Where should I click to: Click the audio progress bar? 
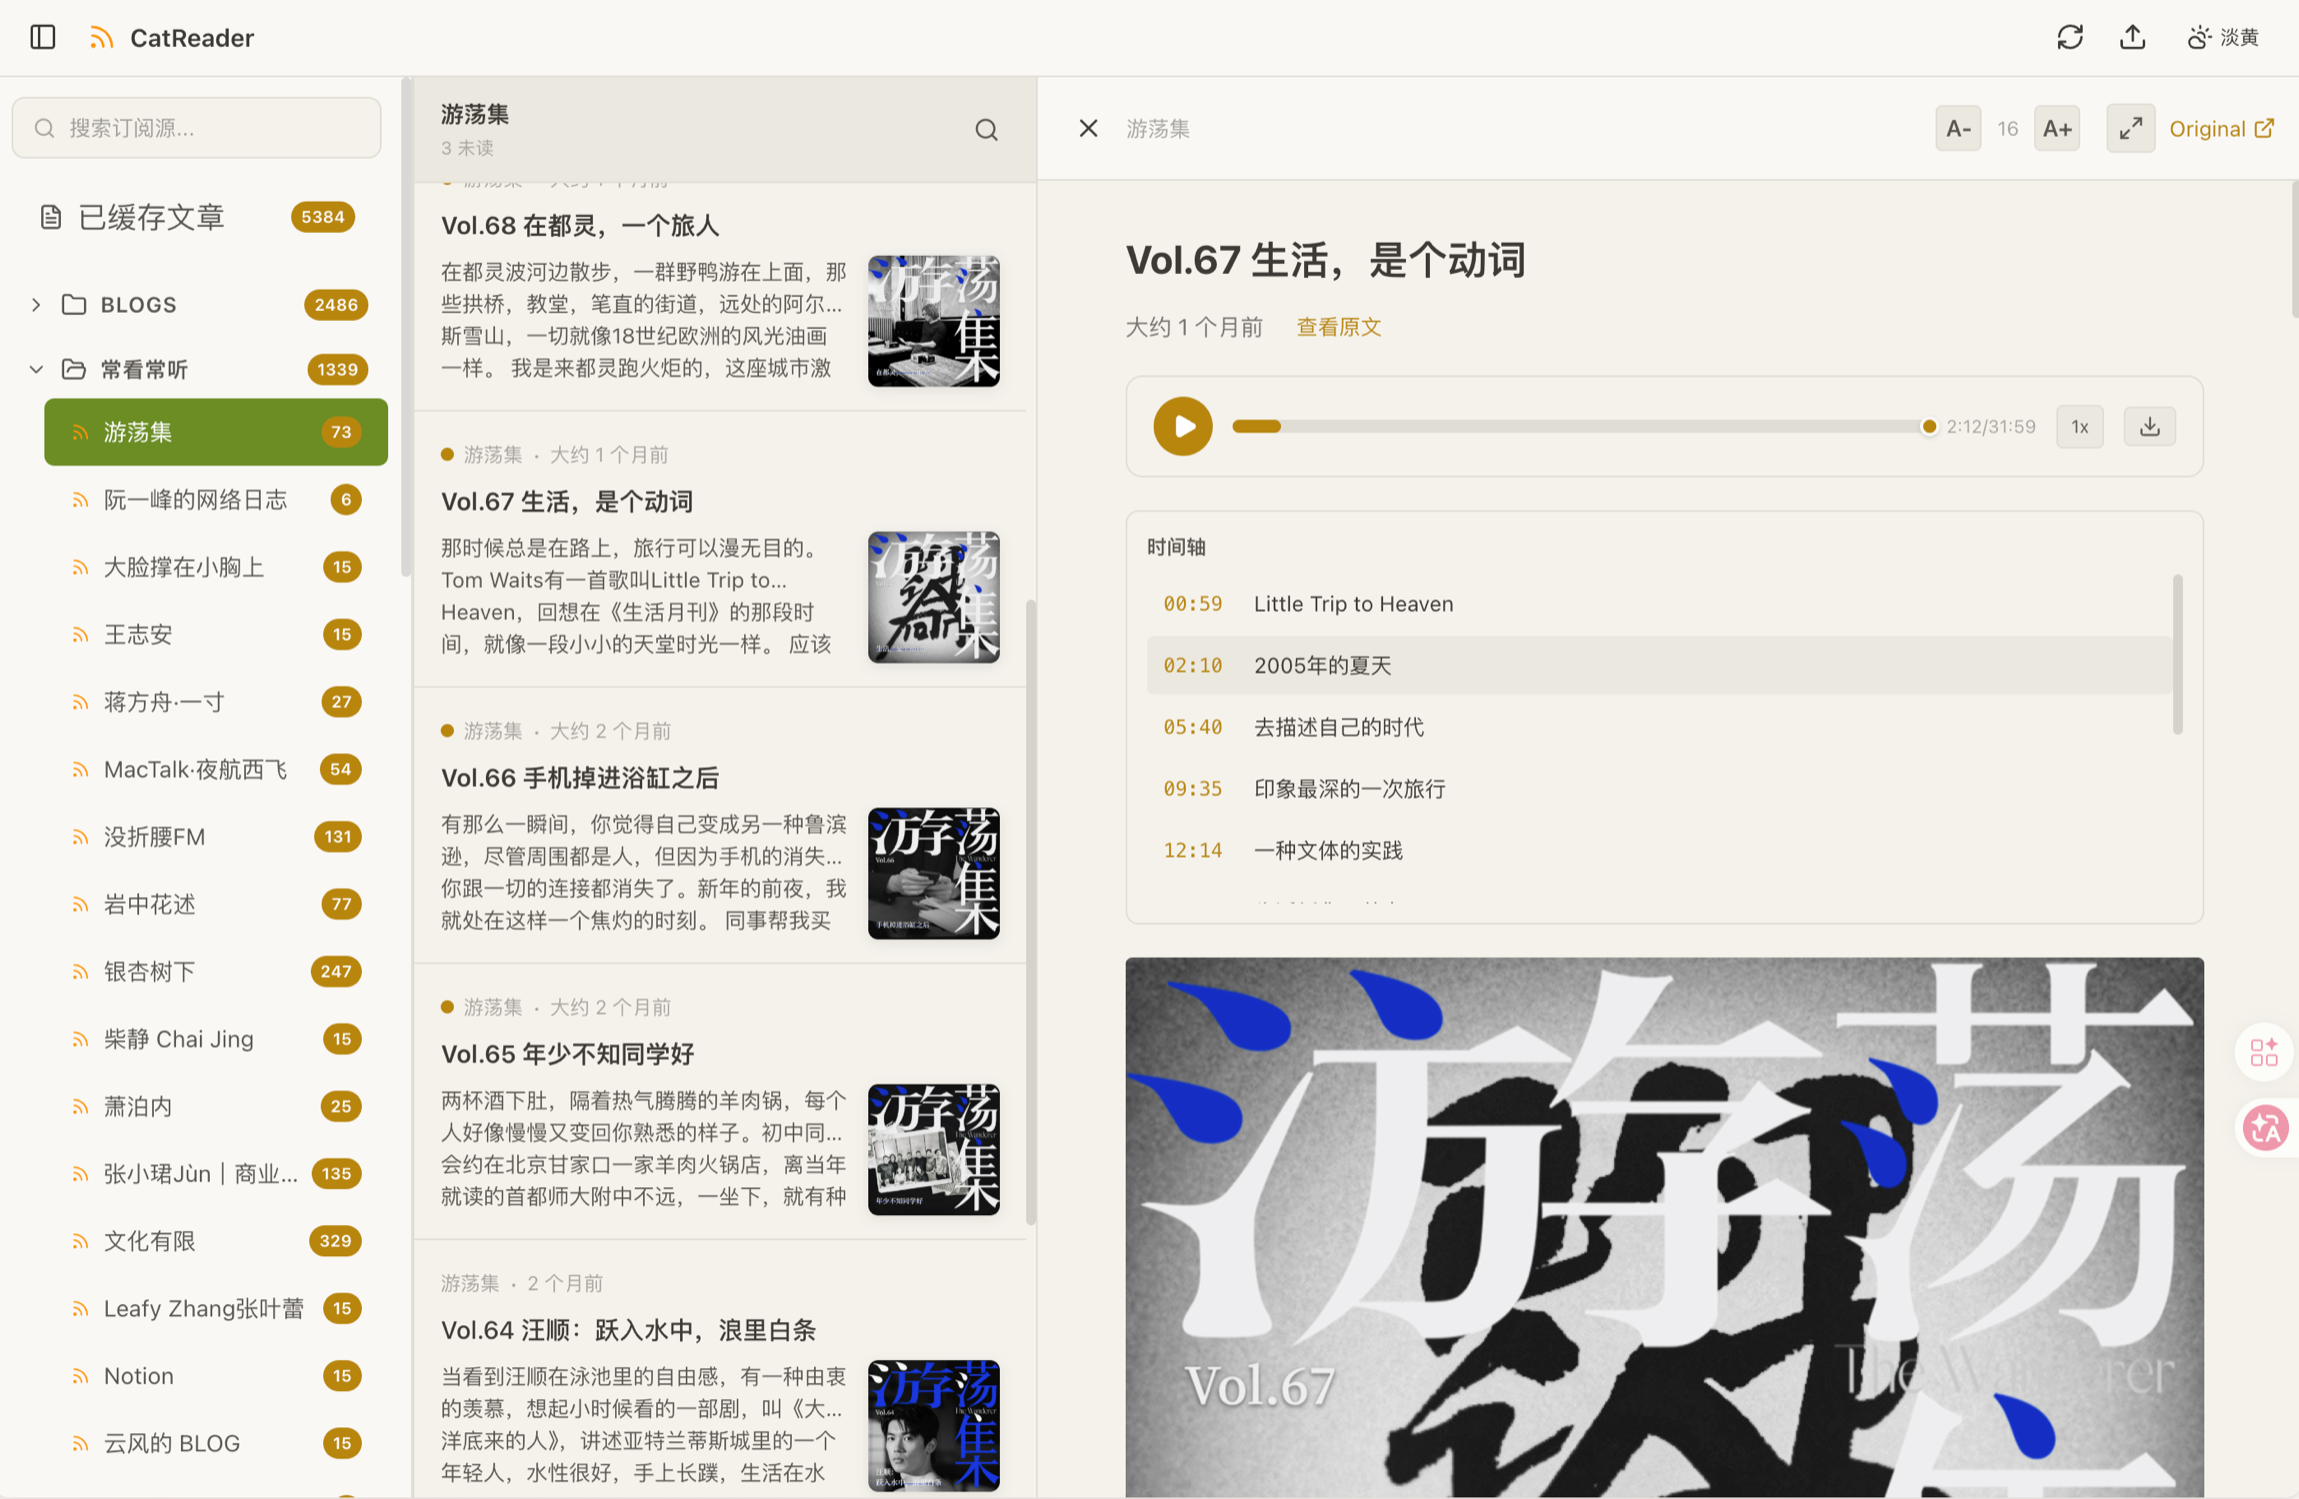point(1580,427)
